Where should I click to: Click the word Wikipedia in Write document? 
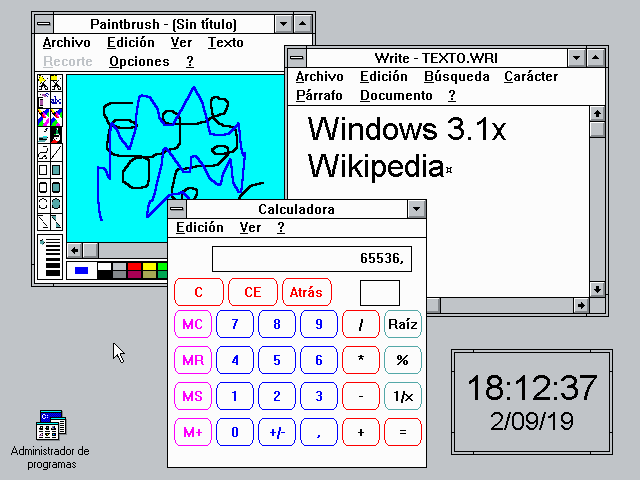(x=376, y=166)
